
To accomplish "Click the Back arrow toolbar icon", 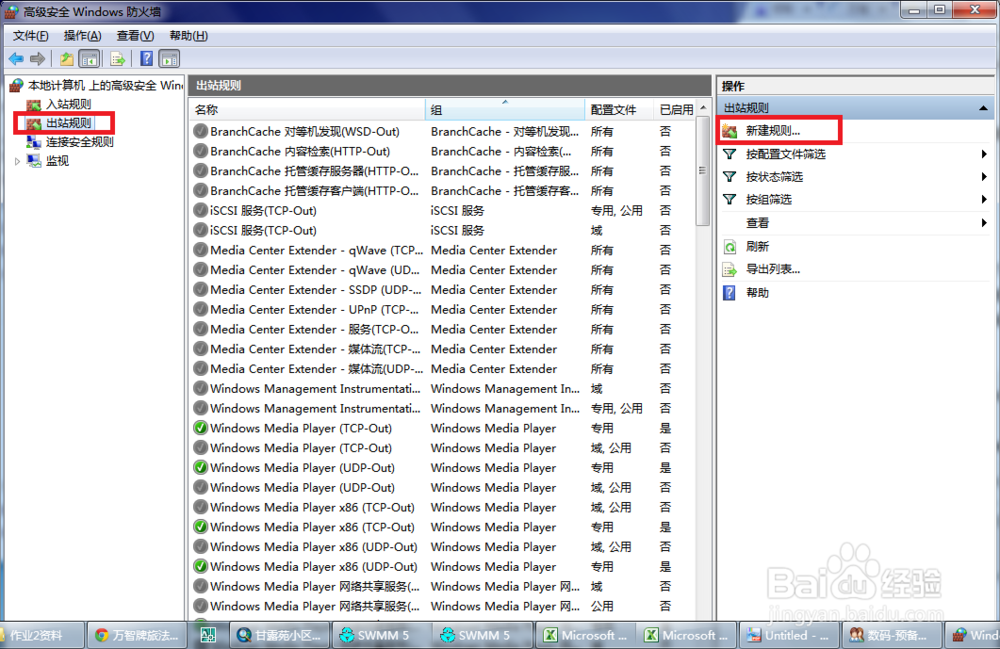I will click(16, 59).
